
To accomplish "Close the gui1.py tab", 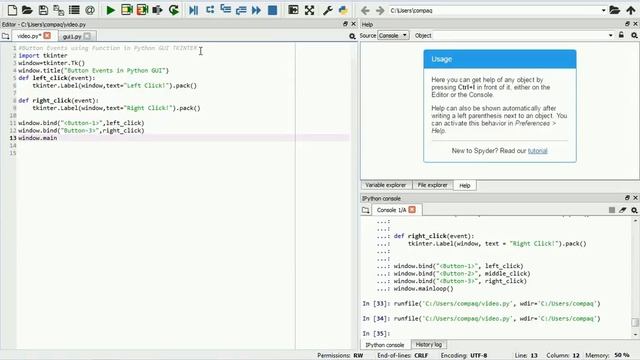I will 87,36.
